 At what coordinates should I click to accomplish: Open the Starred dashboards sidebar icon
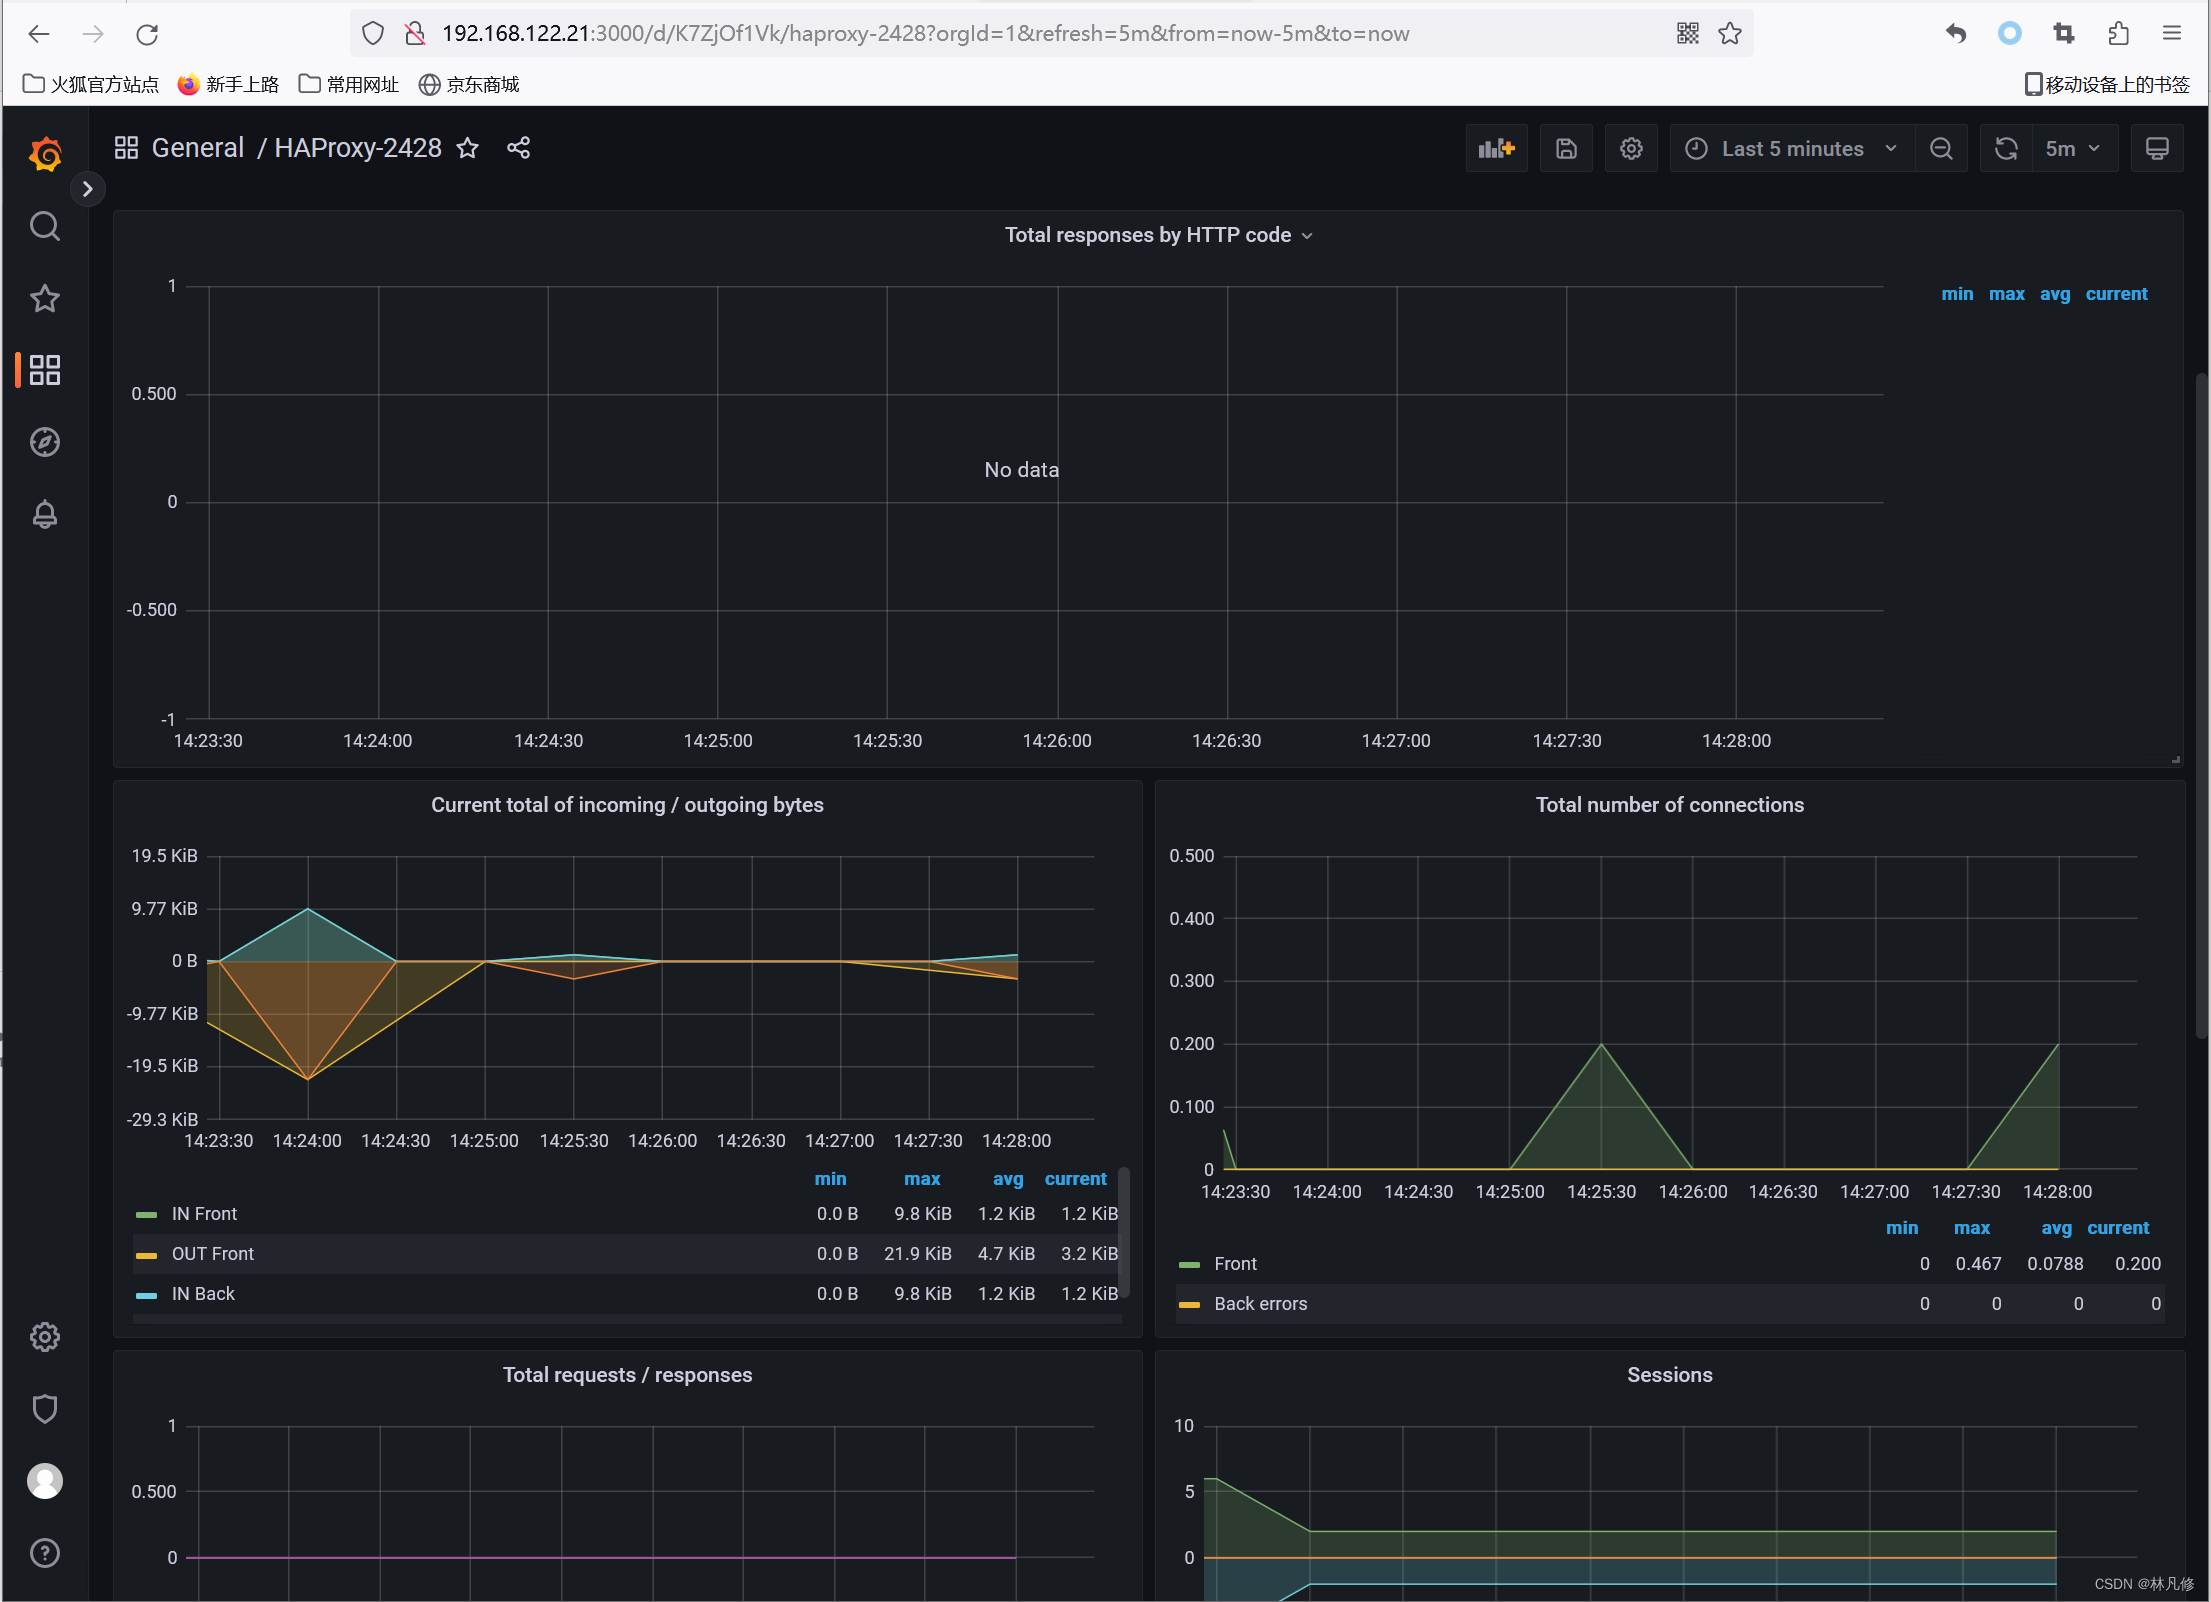pos(45,298)
